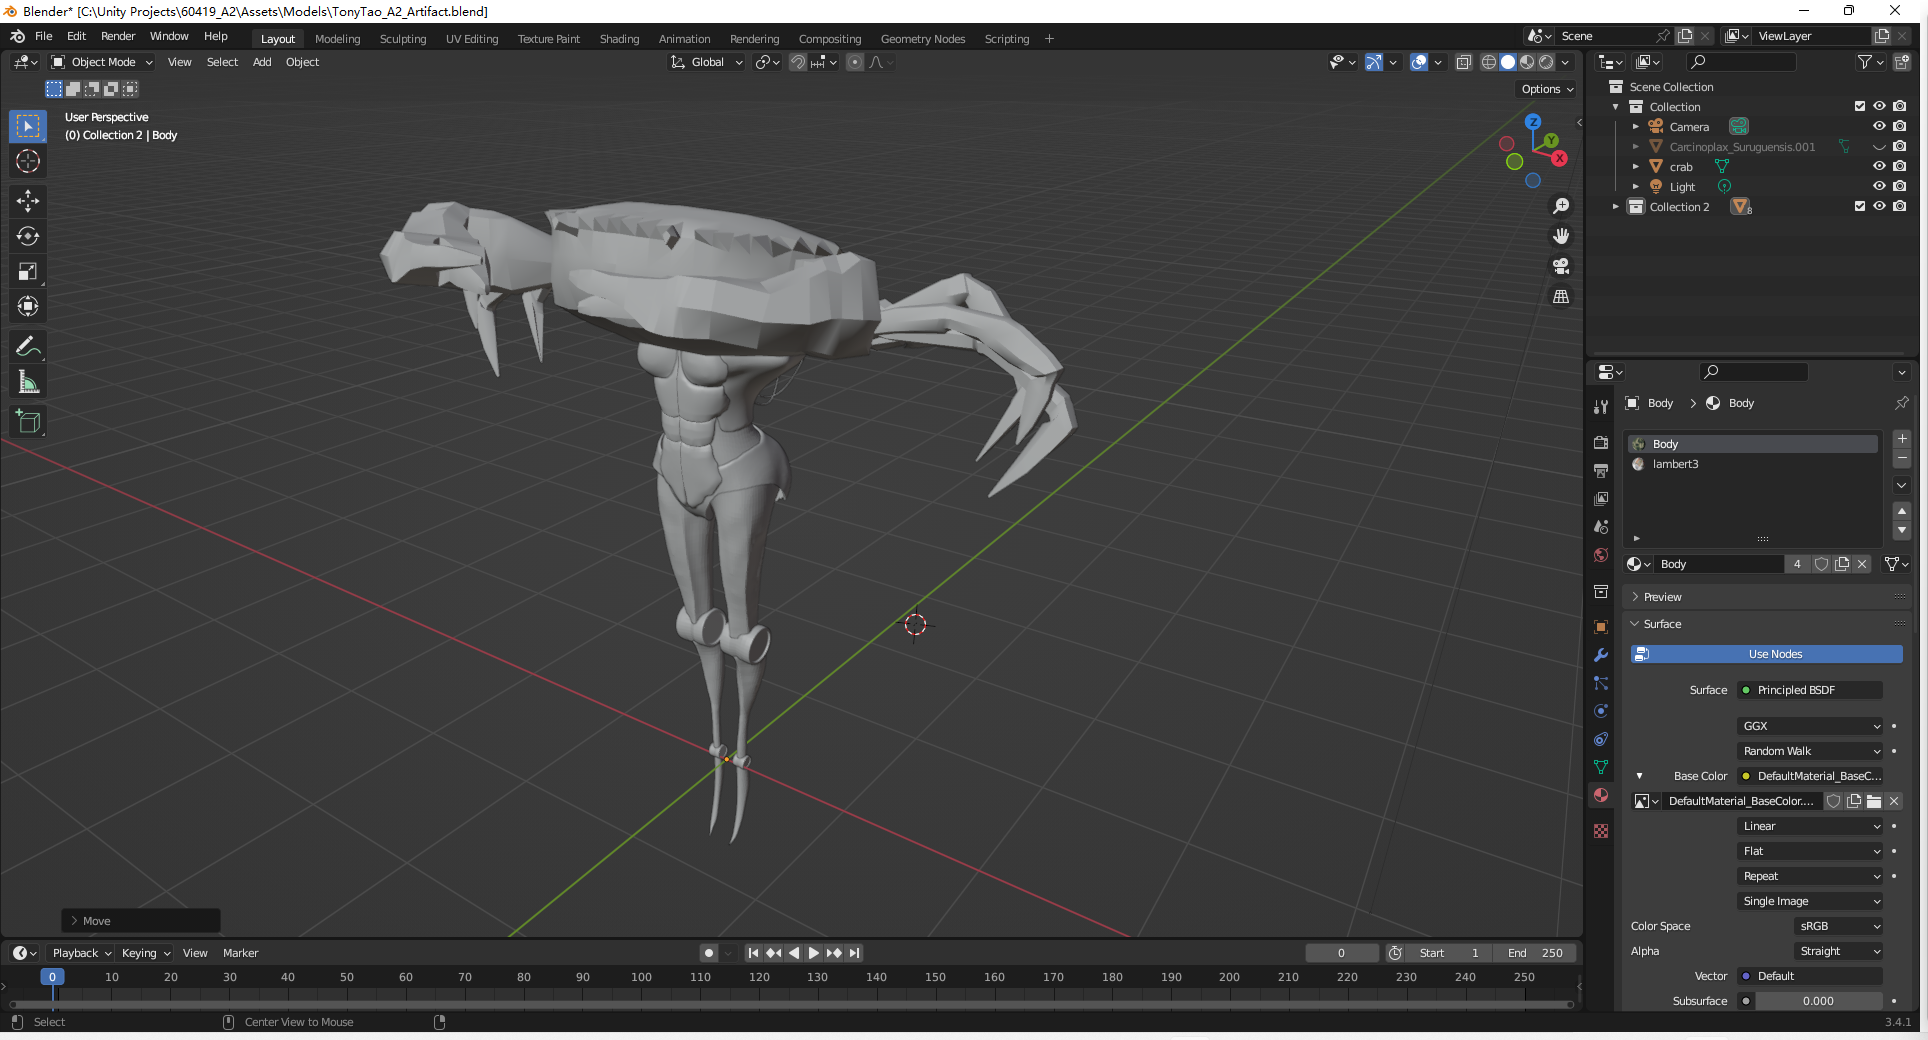Click the Subsurface value slider
This screenshot has height=1040, width=1928.
click(1818, 1001)
